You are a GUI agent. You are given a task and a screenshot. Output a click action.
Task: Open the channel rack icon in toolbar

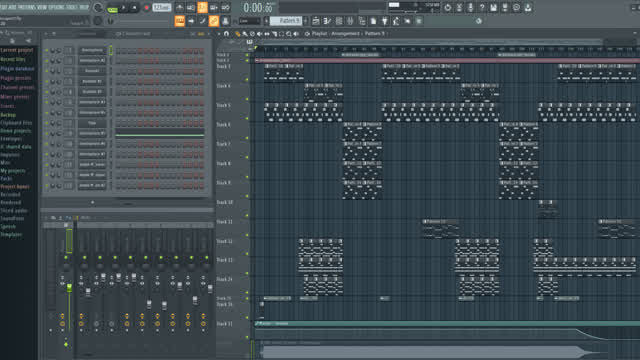point(339,21)
